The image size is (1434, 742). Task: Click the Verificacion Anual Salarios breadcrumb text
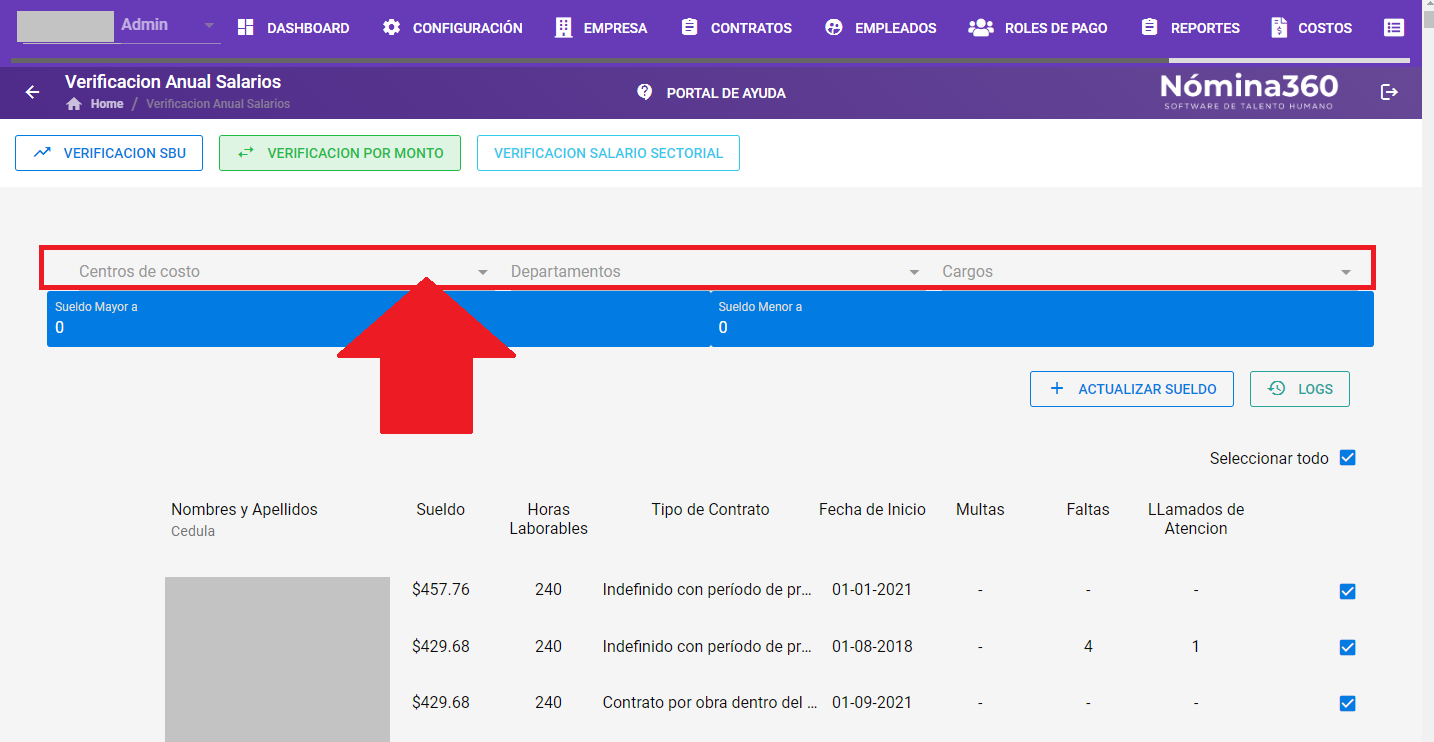pyautogui.click(x=218, y=104)
